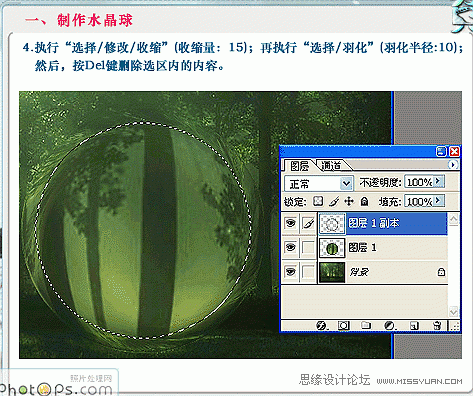This screenshot has height=396, width=473.
Task: Create new fill or adjustment layer icon
Action: pyautogui.click(x=389, y=325)
